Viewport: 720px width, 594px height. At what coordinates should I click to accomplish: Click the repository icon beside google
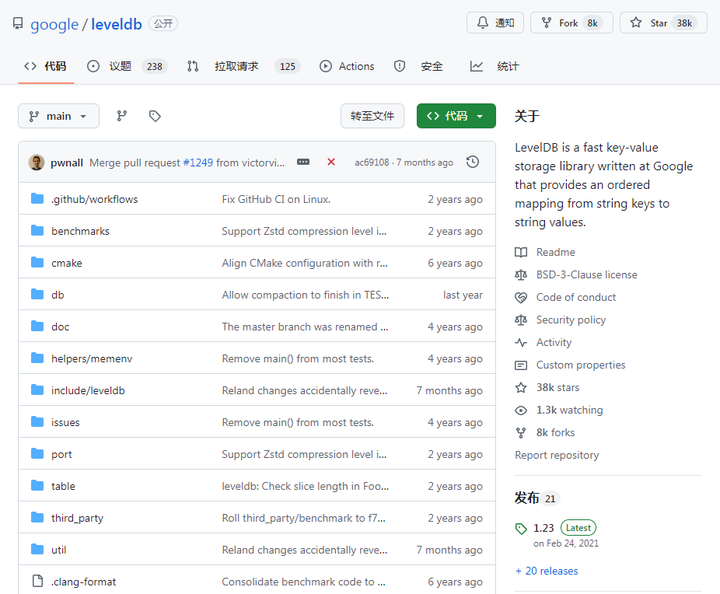tap(18, 23)
